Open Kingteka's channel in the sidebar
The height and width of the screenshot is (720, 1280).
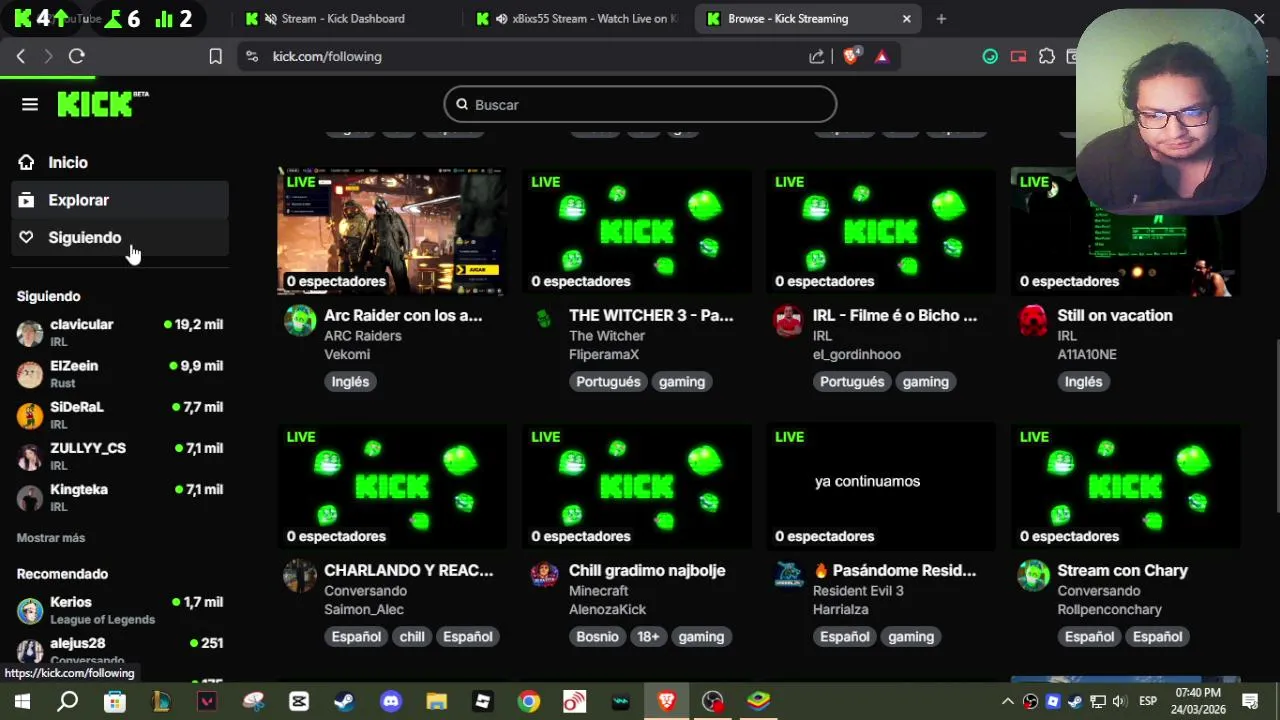(120, 497)
